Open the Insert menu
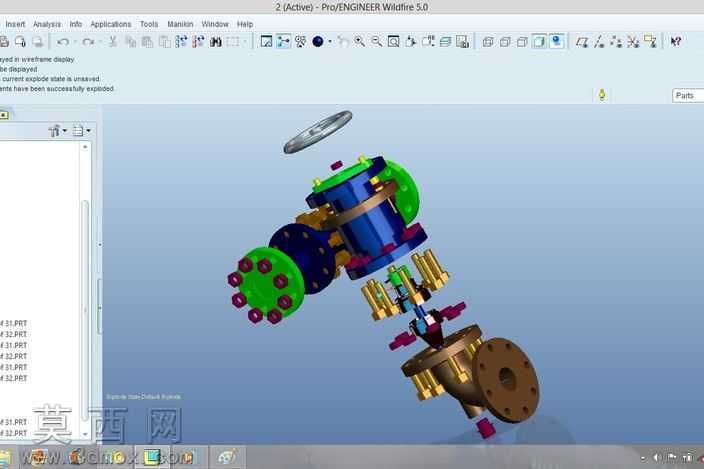This screenshot has width=704, height=469. (x=15, y=24)
